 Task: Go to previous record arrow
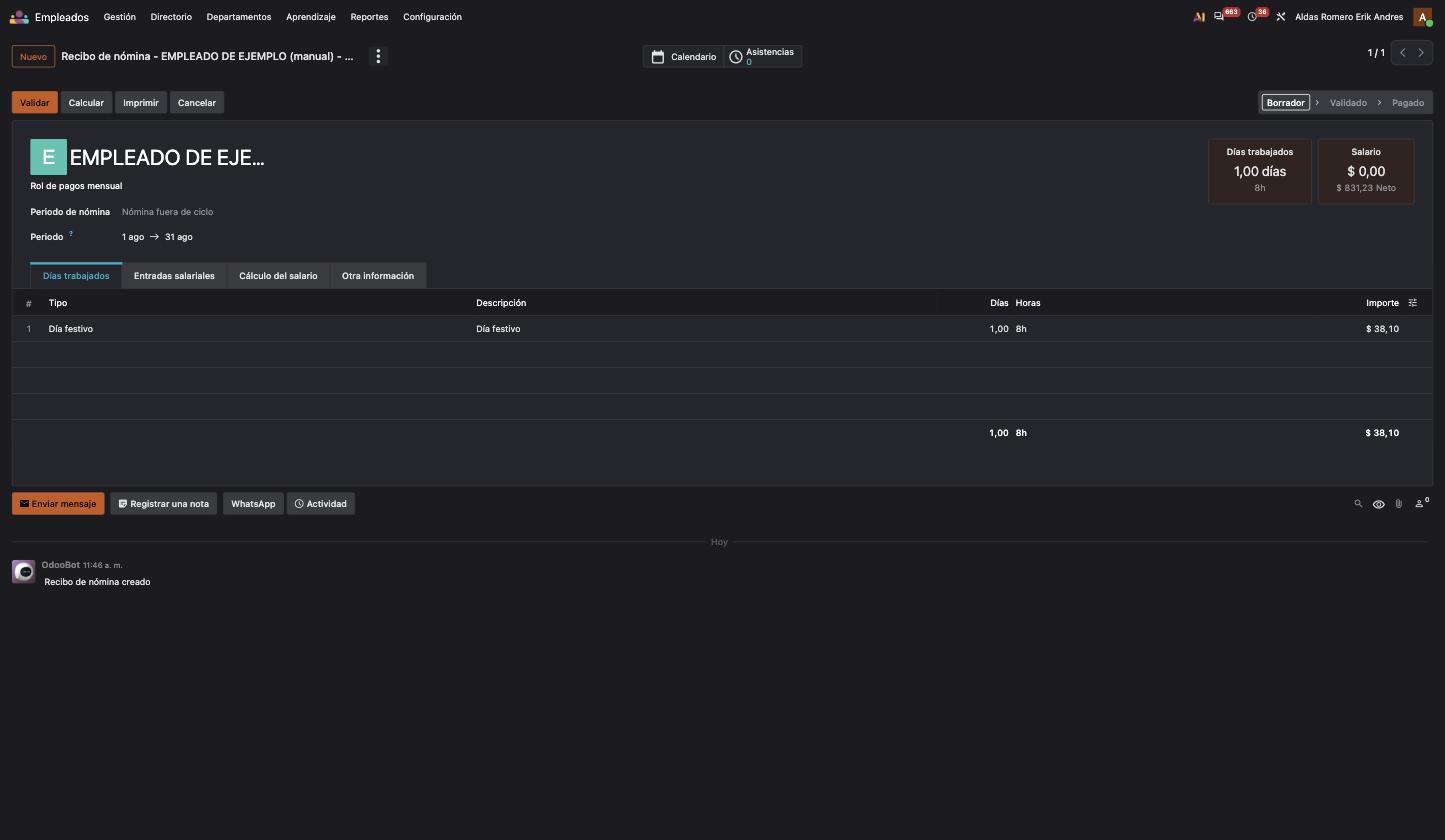[1403, 52]
